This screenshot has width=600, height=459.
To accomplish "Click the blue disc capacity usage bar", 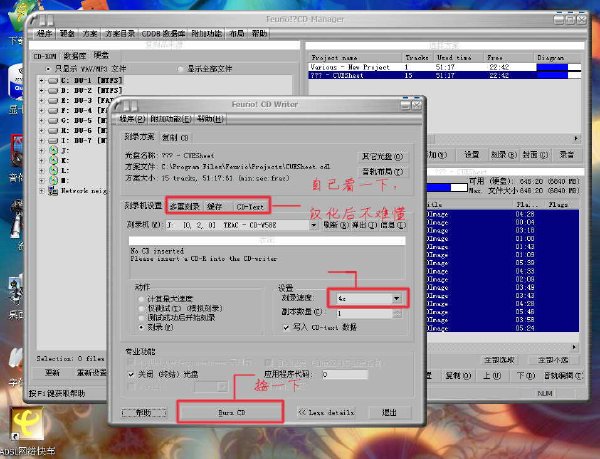I will [447, 188].
